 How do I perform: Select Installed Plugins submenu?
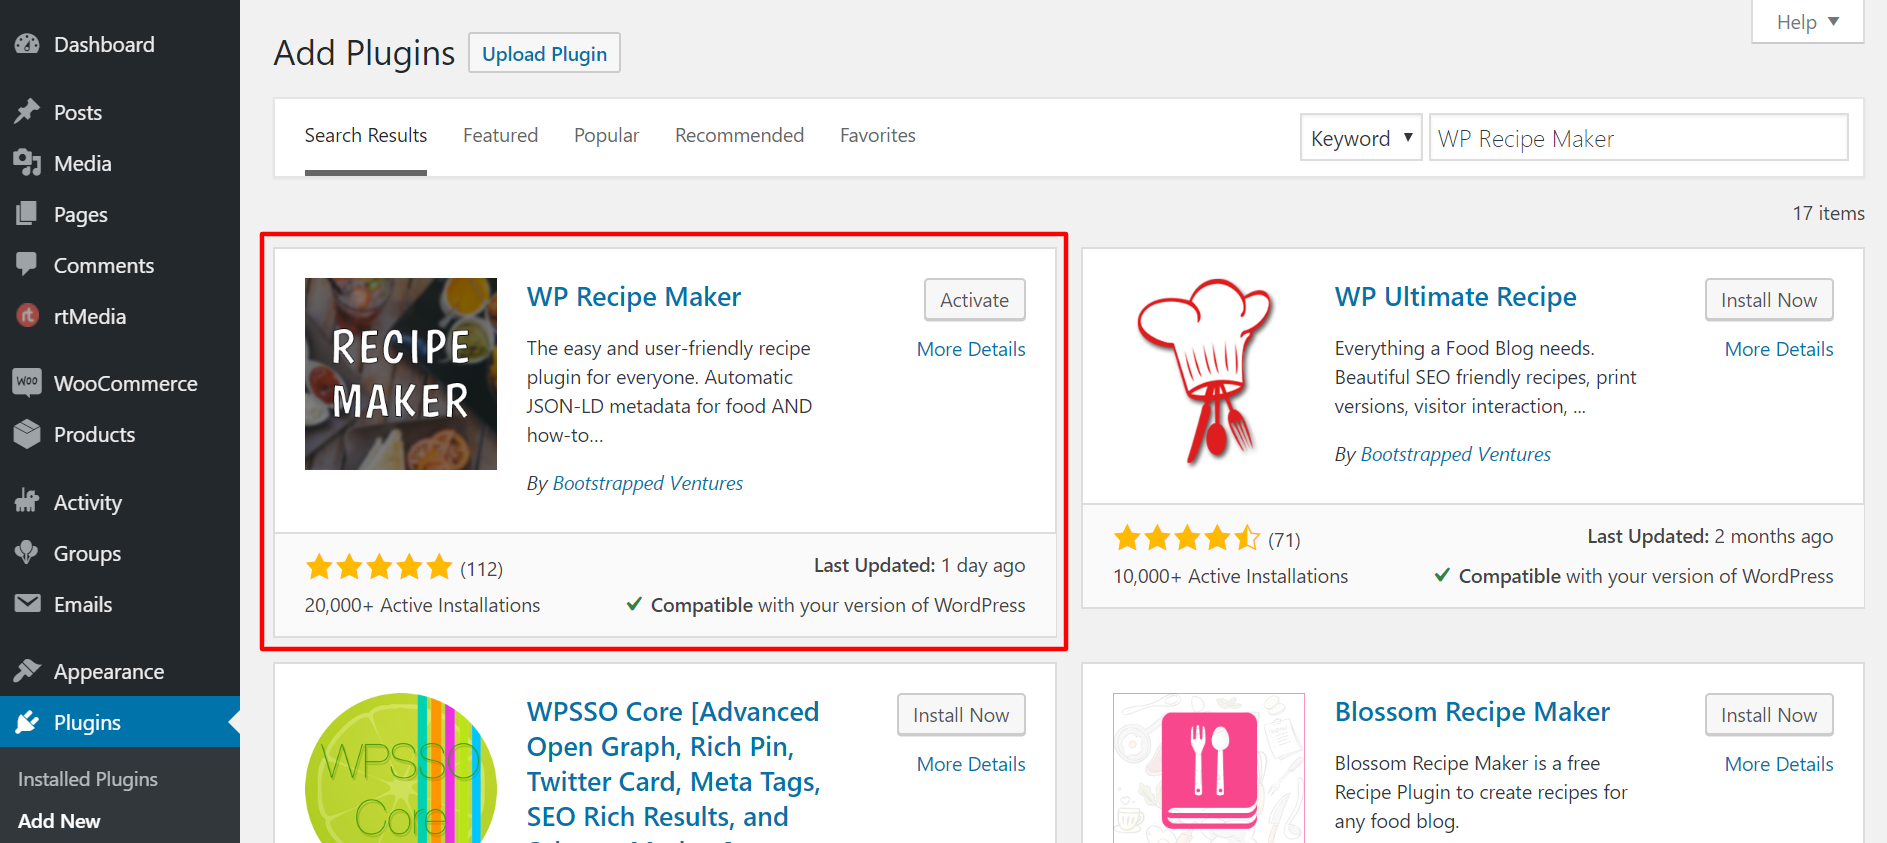(x=88, y=779)
